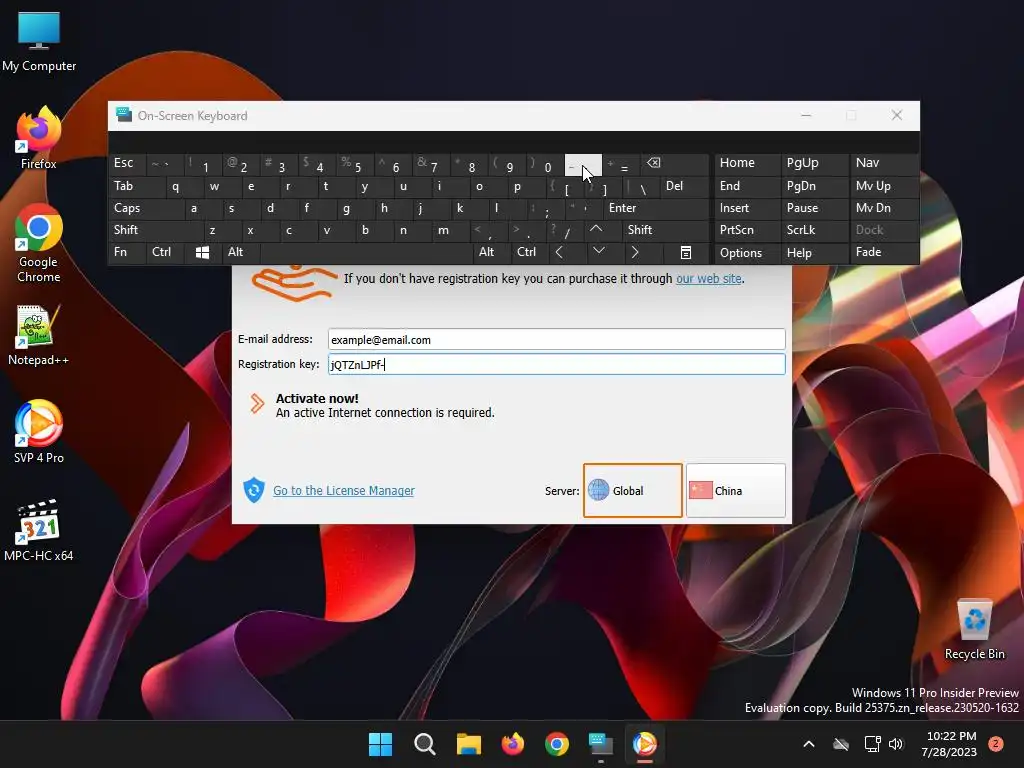Click the PrtScn key on keyboard
1024x768 pixels.
746,230
